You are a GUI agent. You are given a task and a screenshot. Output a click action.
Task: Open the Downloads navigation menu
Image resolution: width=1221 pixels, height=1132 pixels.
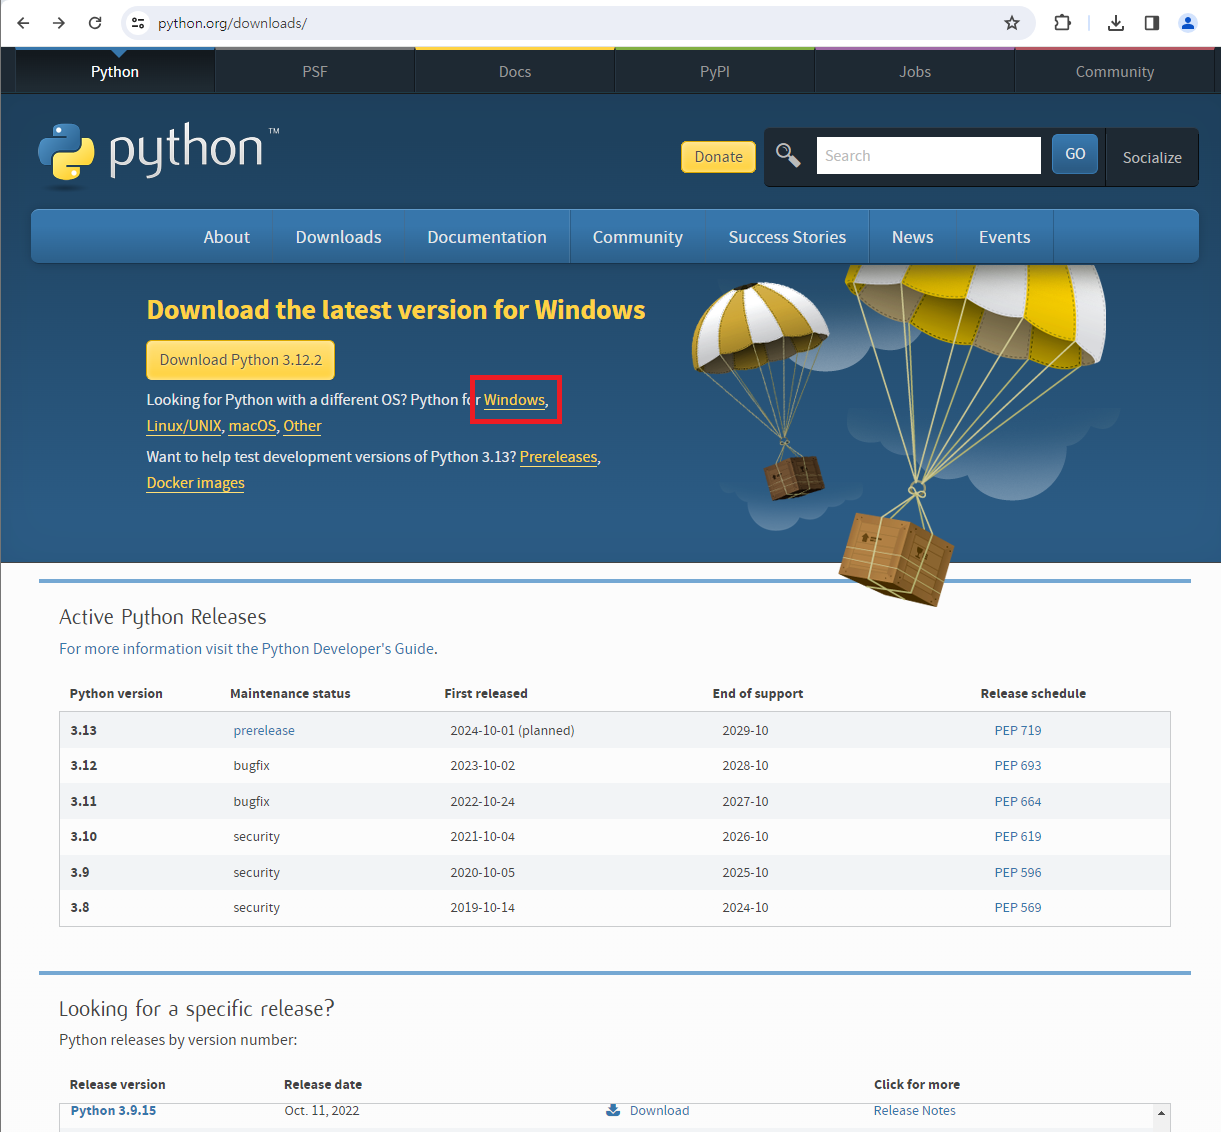tap(339, 237)
